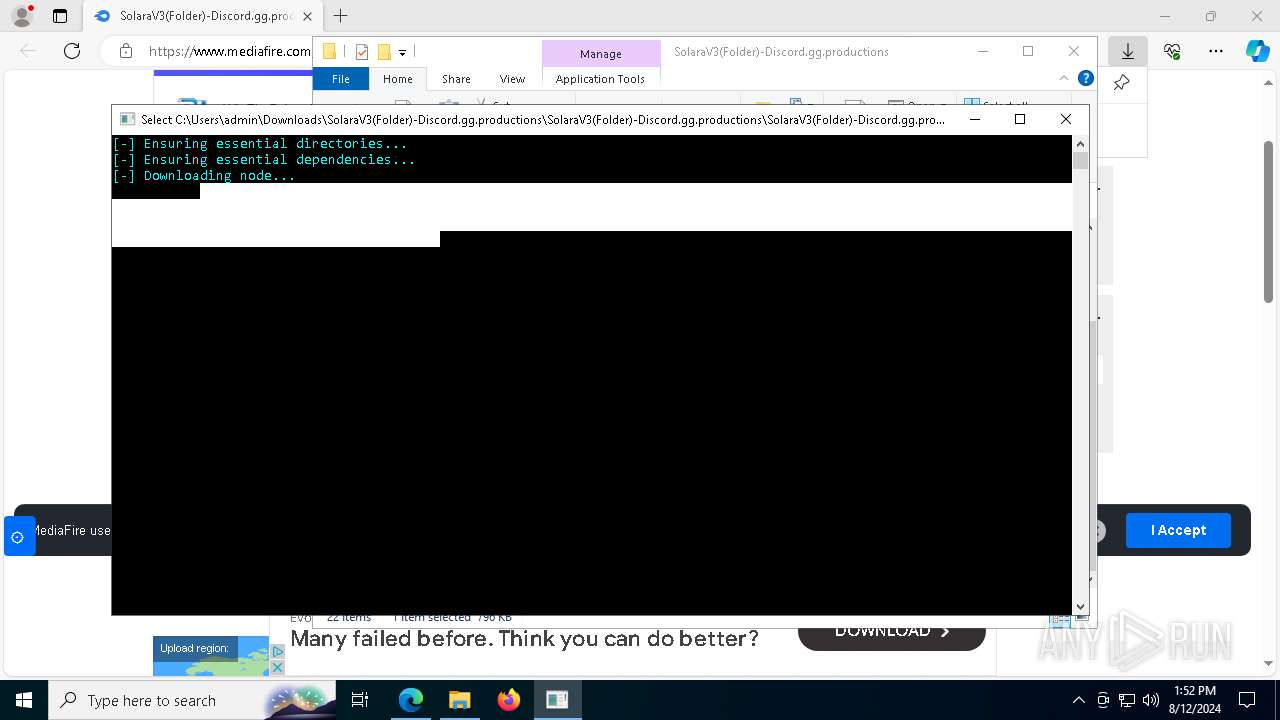Open notification center on taskbar
Screen dimensions: 1280x720
pyautogui.click(x=1247, y=700)
